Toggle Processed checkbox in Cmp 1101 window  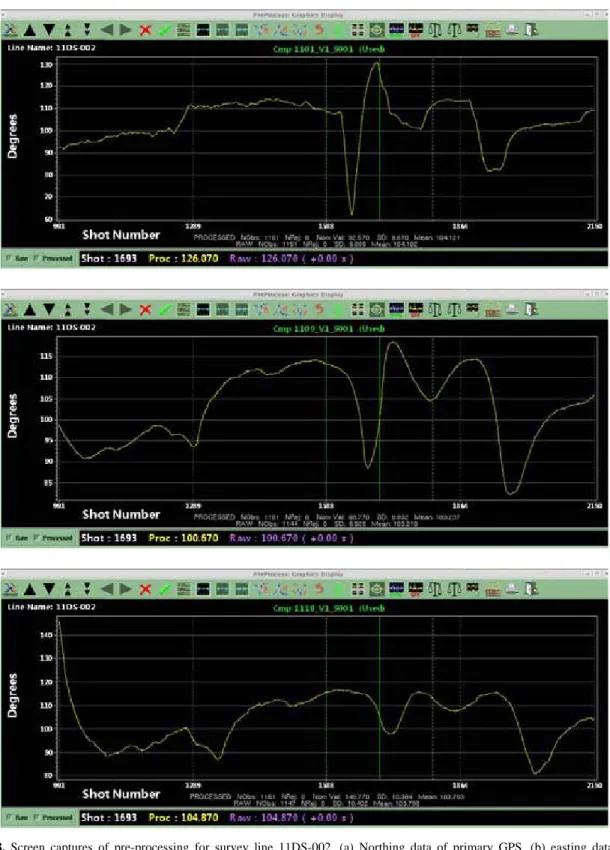click(36, 259)
